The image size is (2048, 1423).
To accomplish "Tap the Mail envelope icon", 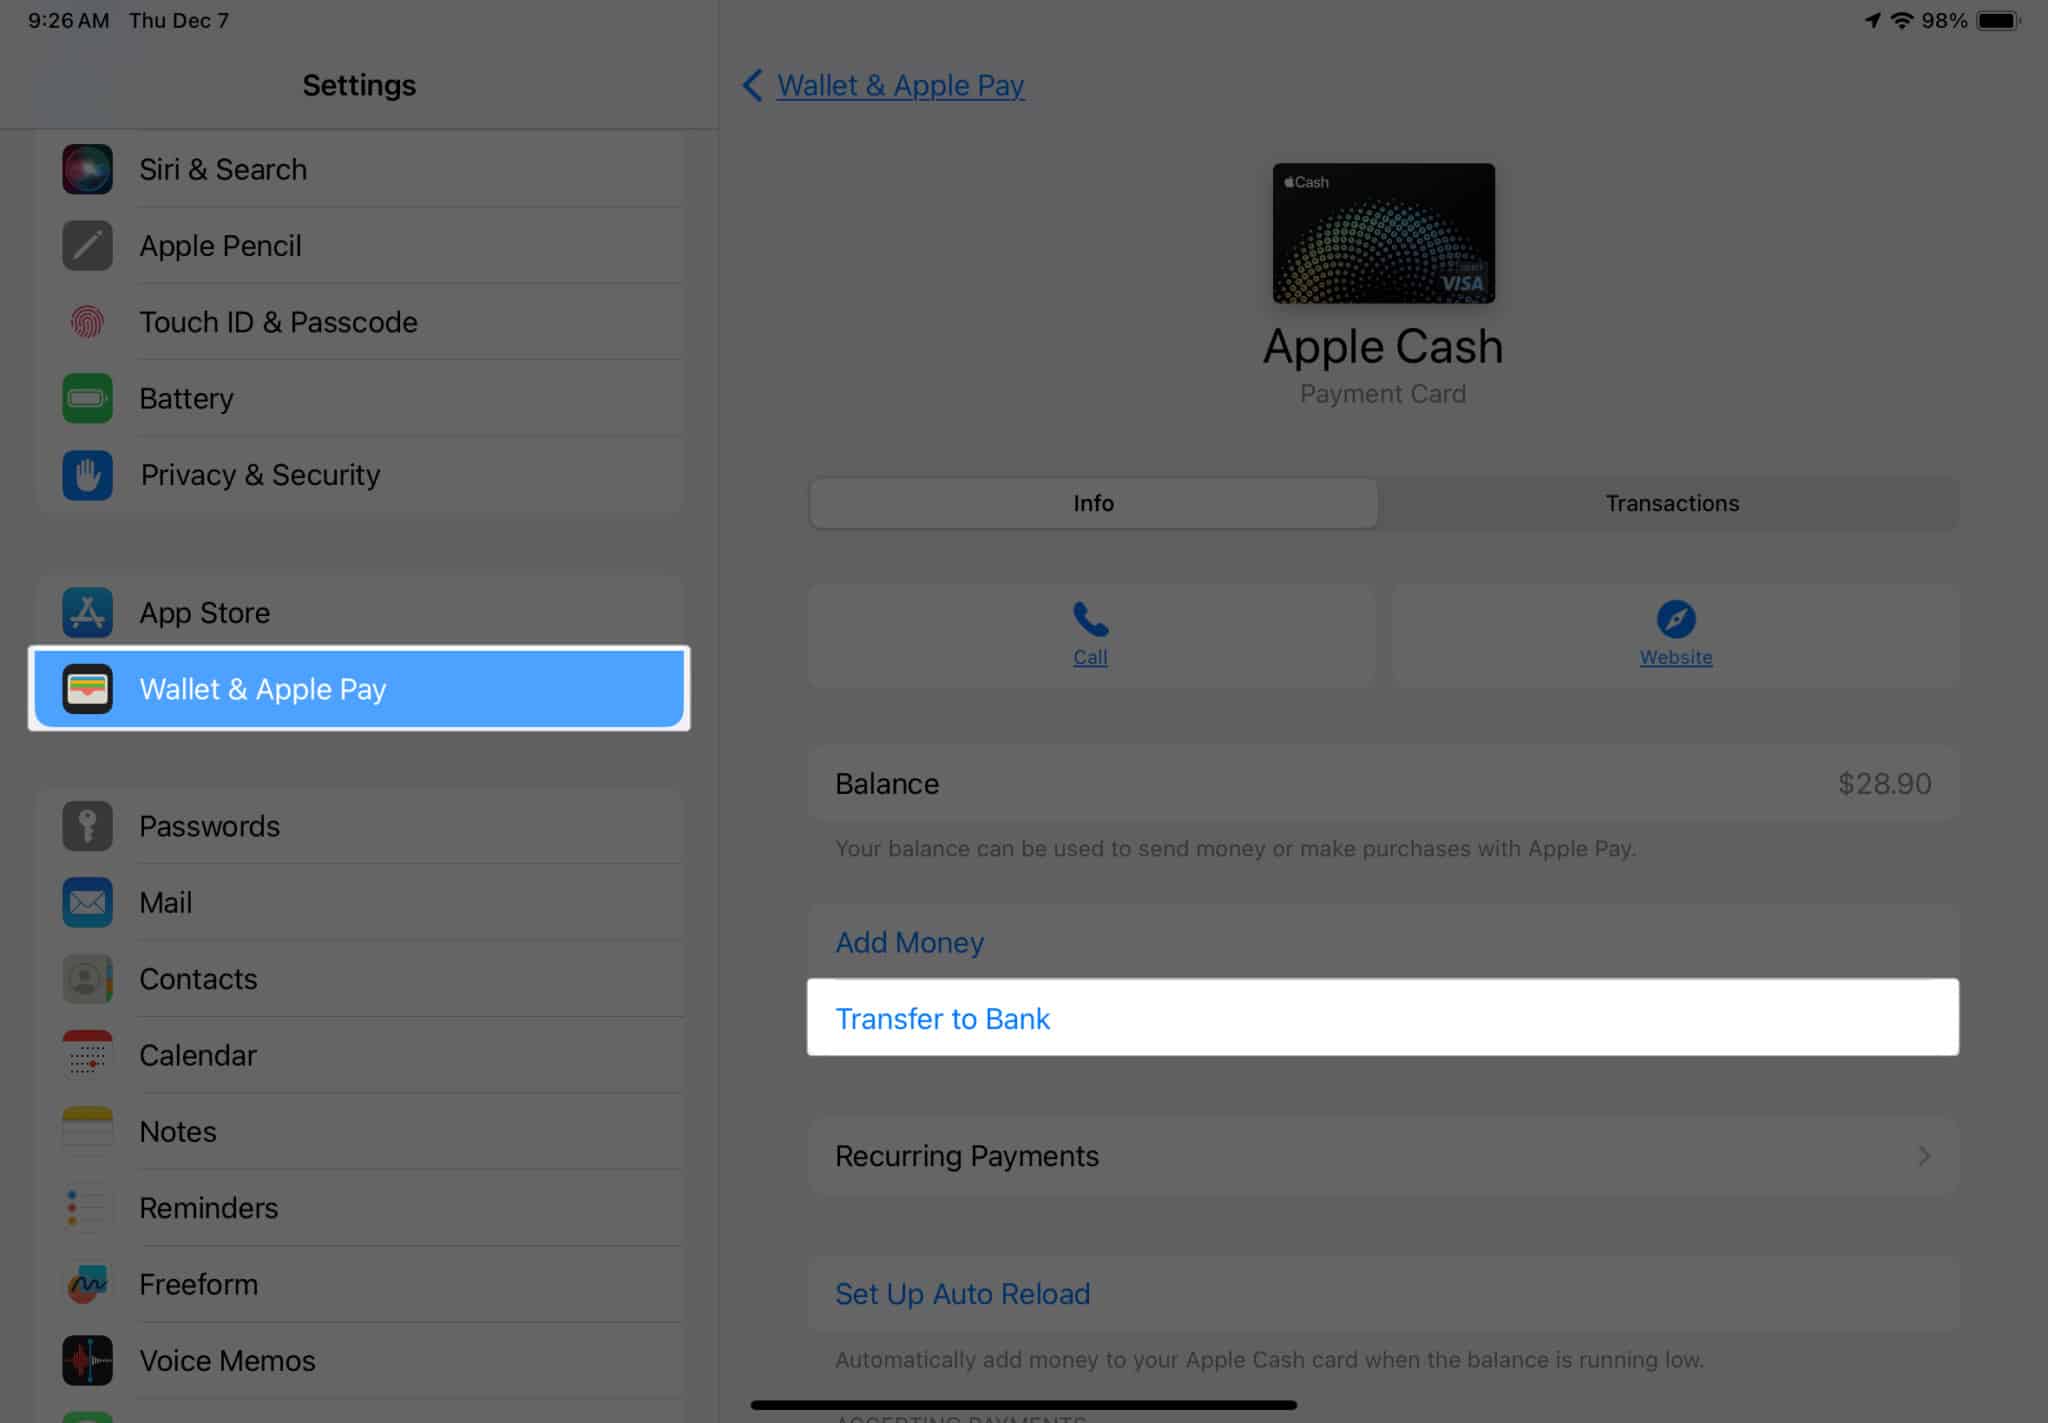I will pos(87,902).
